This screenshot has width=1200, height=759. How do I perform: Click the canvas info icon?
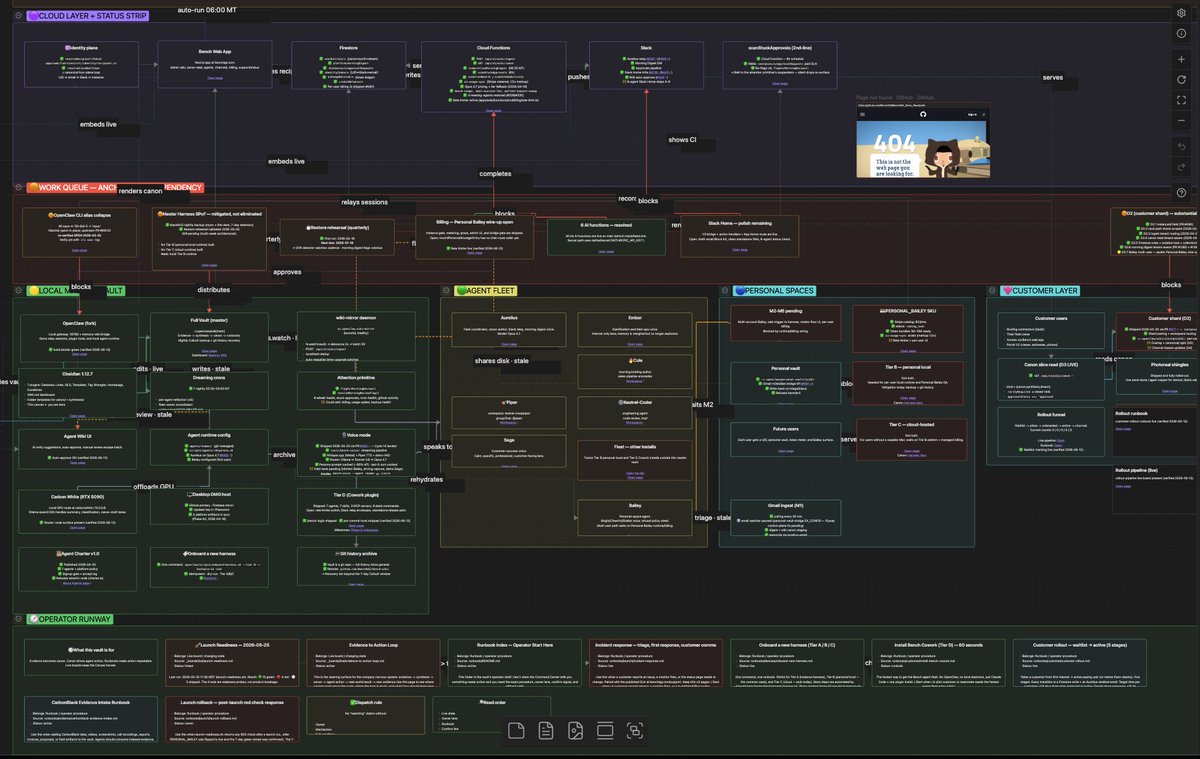(x=1182, y=34)
